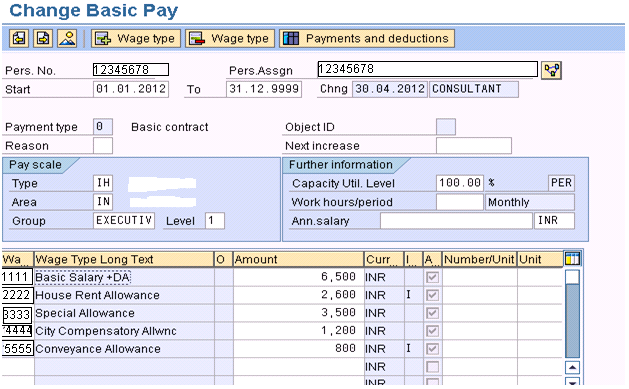Screen dimensions: 629x389
Task: Click the Chng date 30.04.2012 field
Action: tap(390, 89)
